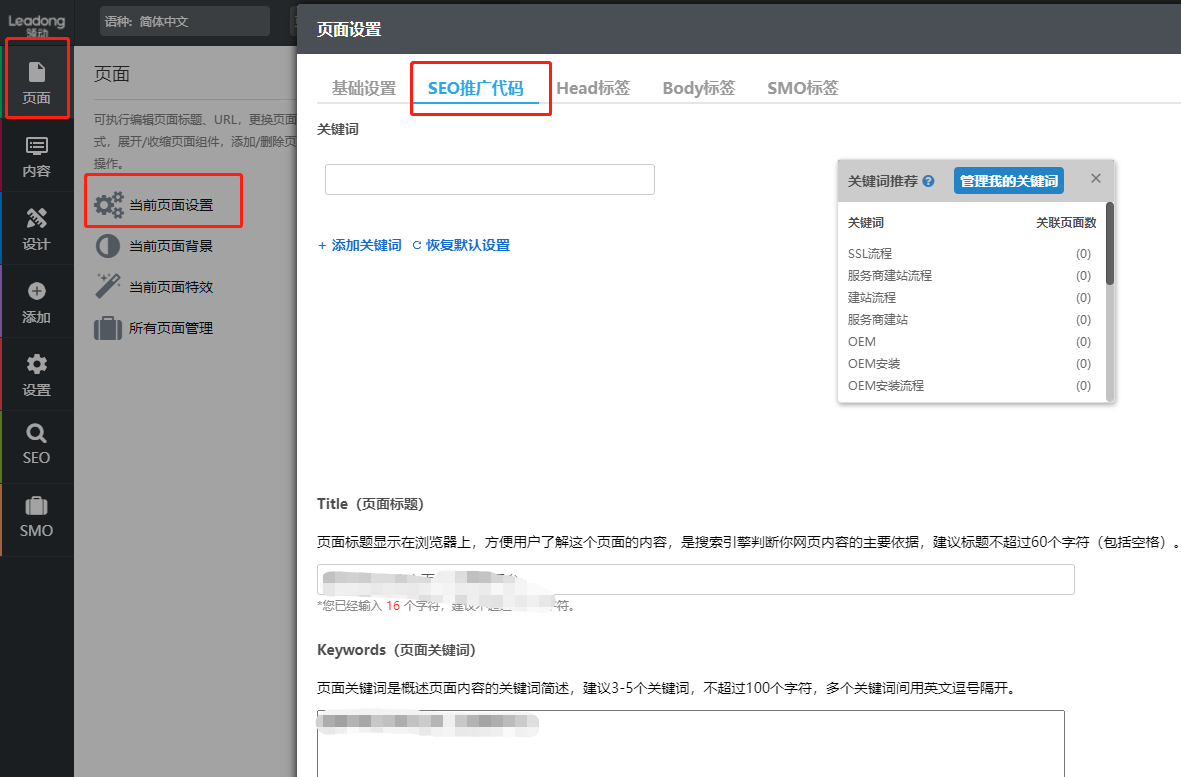Switch to the Head标签 tab
Screen dimensions: 1181x777
pos(593,88)
